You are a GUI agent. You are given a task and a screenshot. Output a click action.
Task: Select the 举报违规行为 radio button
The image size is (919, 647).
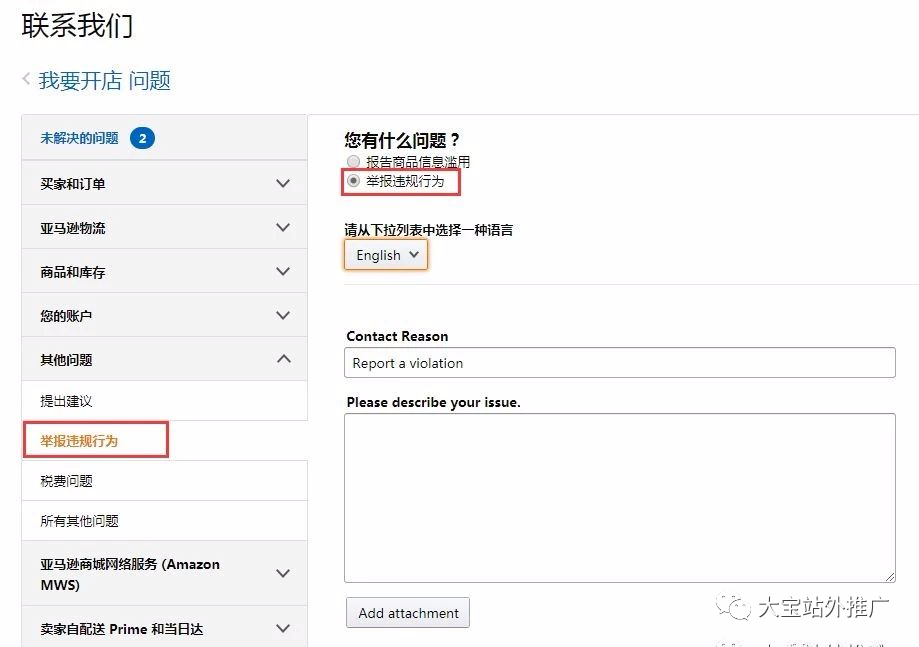point(353,181)
